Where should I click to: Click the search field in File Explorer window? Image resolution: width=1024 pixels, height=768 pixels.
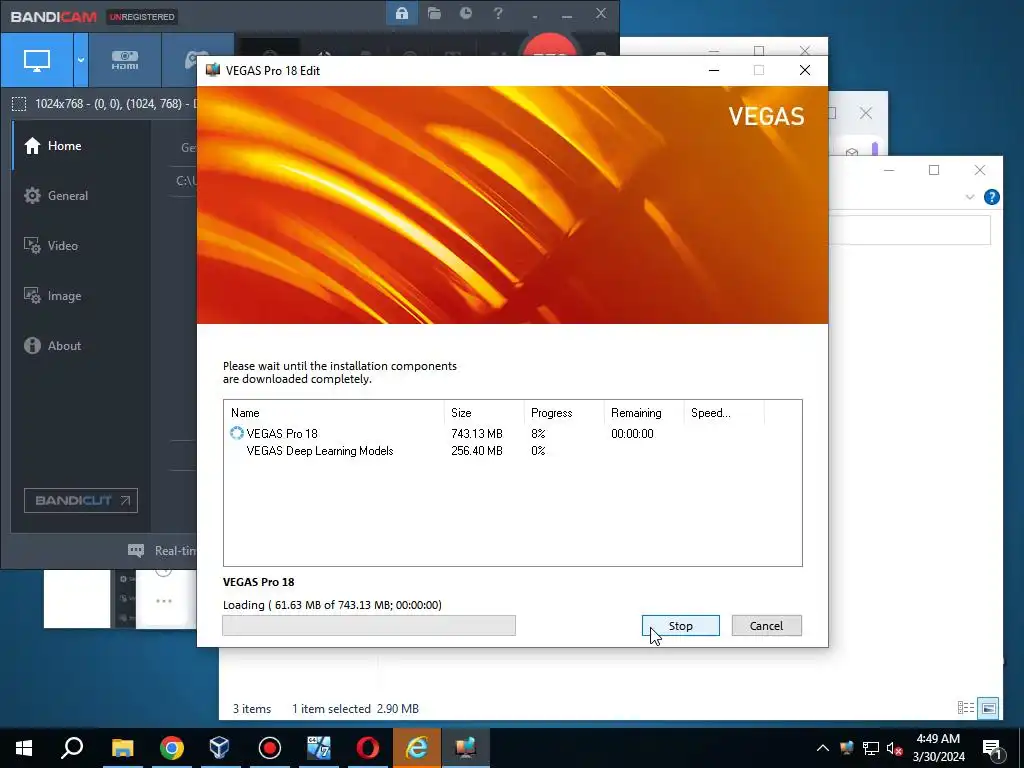tap(910, 231)
